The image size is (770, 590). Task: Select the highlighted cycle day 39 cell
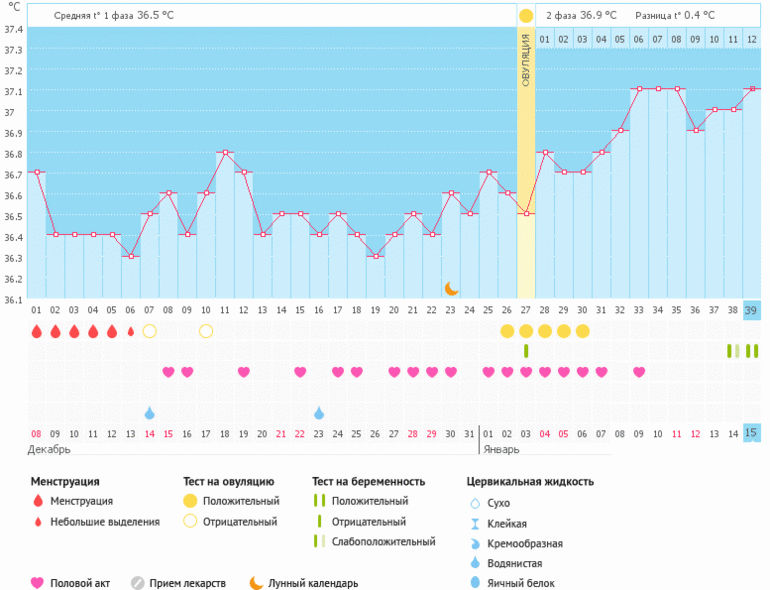752,311
